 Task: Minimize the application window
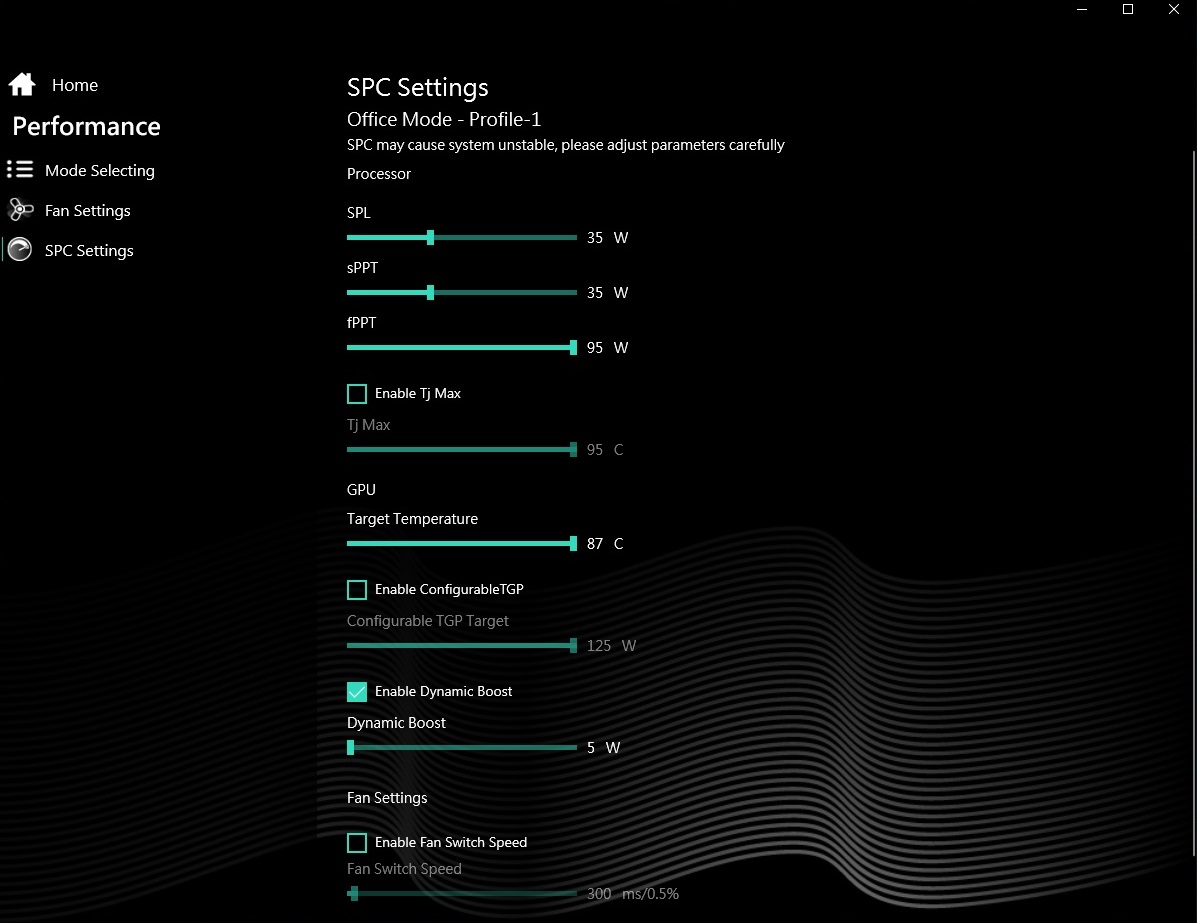point(1082,9)
